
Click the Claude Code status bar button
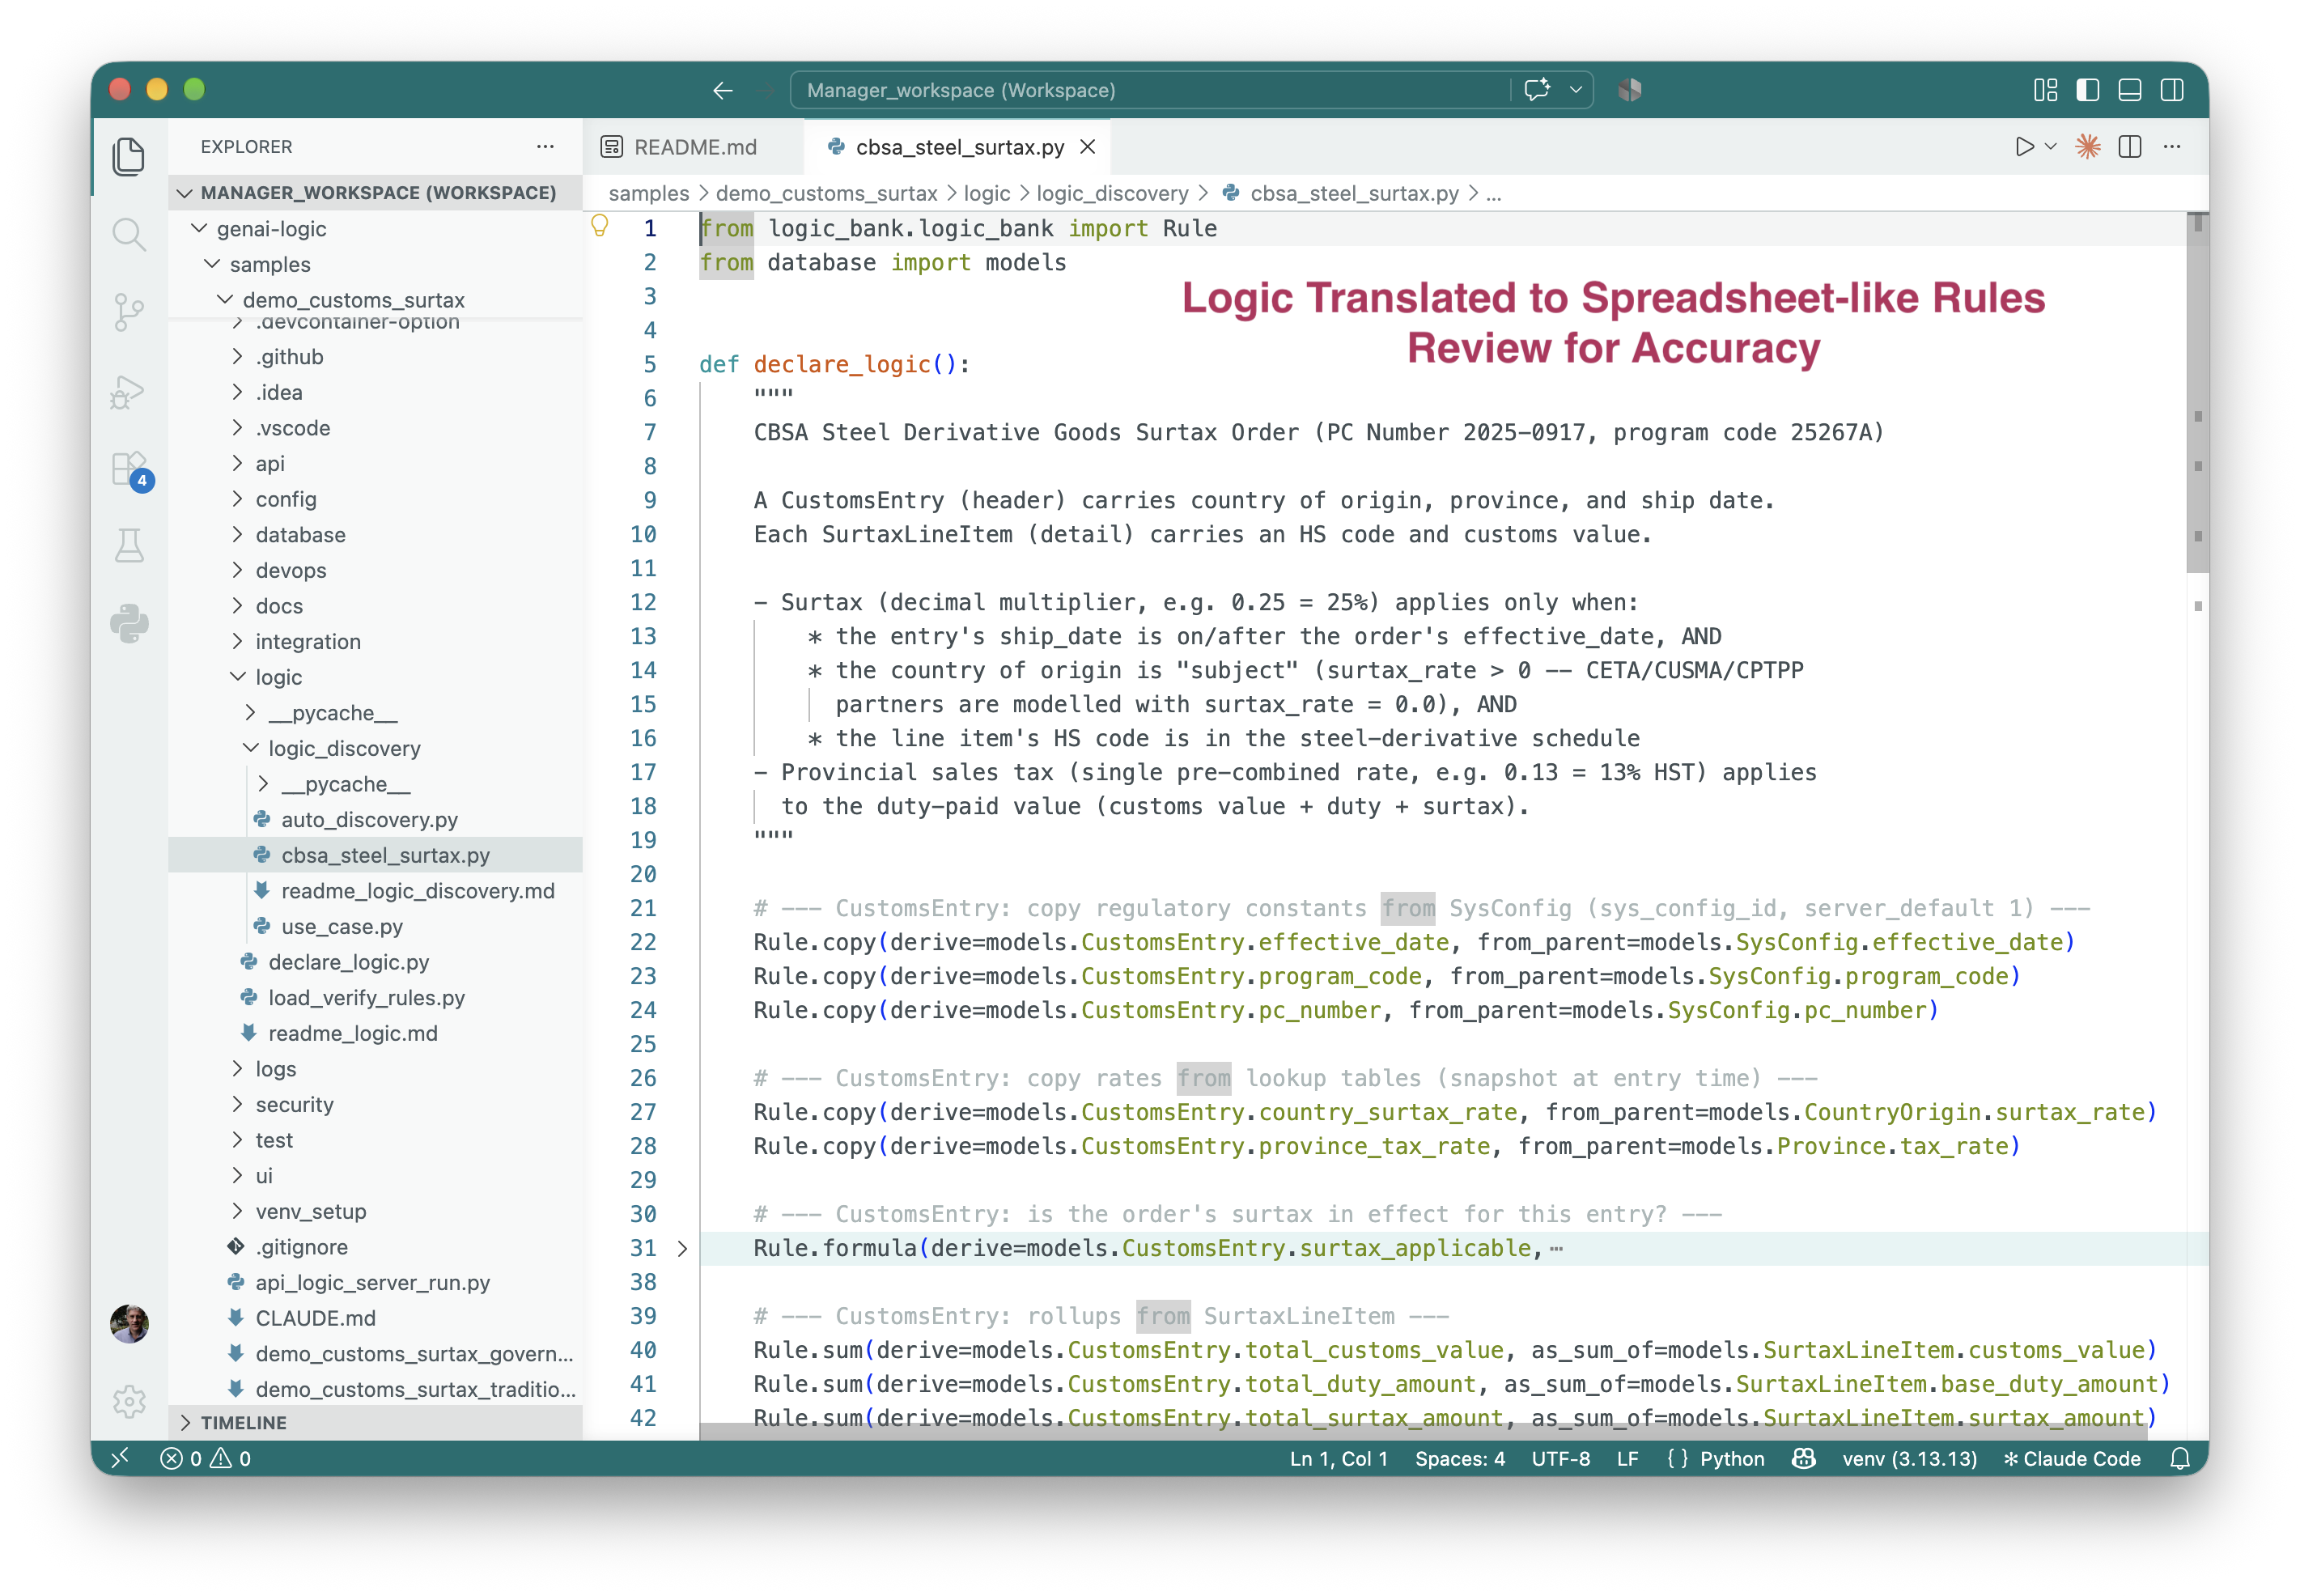coord(2071,1459)
